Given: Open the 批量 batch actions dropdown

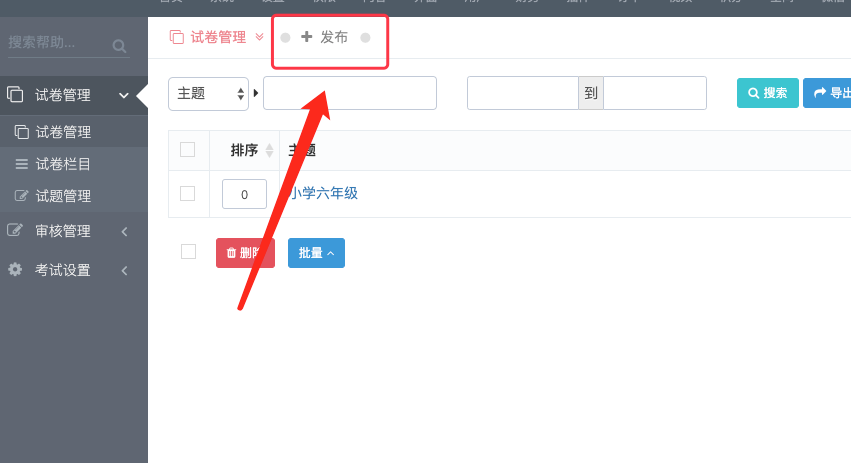Looking at the screenshot, I should pos(316,253).
